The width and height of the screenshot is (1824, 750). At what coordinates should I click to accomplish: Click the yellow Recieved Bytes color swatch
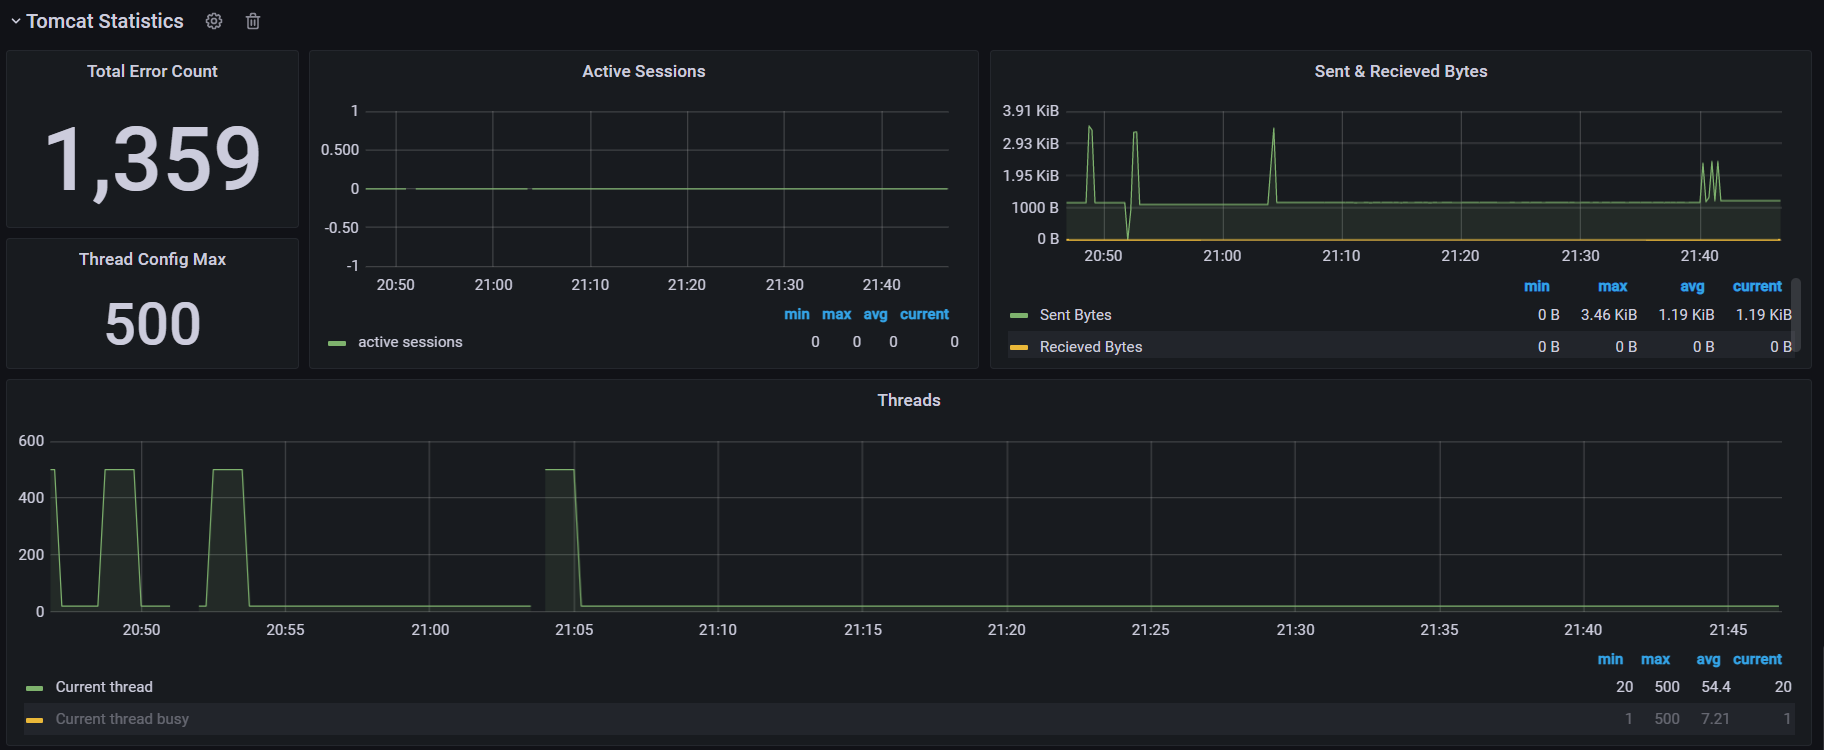pyautogui.click(x=1019, y=347)
